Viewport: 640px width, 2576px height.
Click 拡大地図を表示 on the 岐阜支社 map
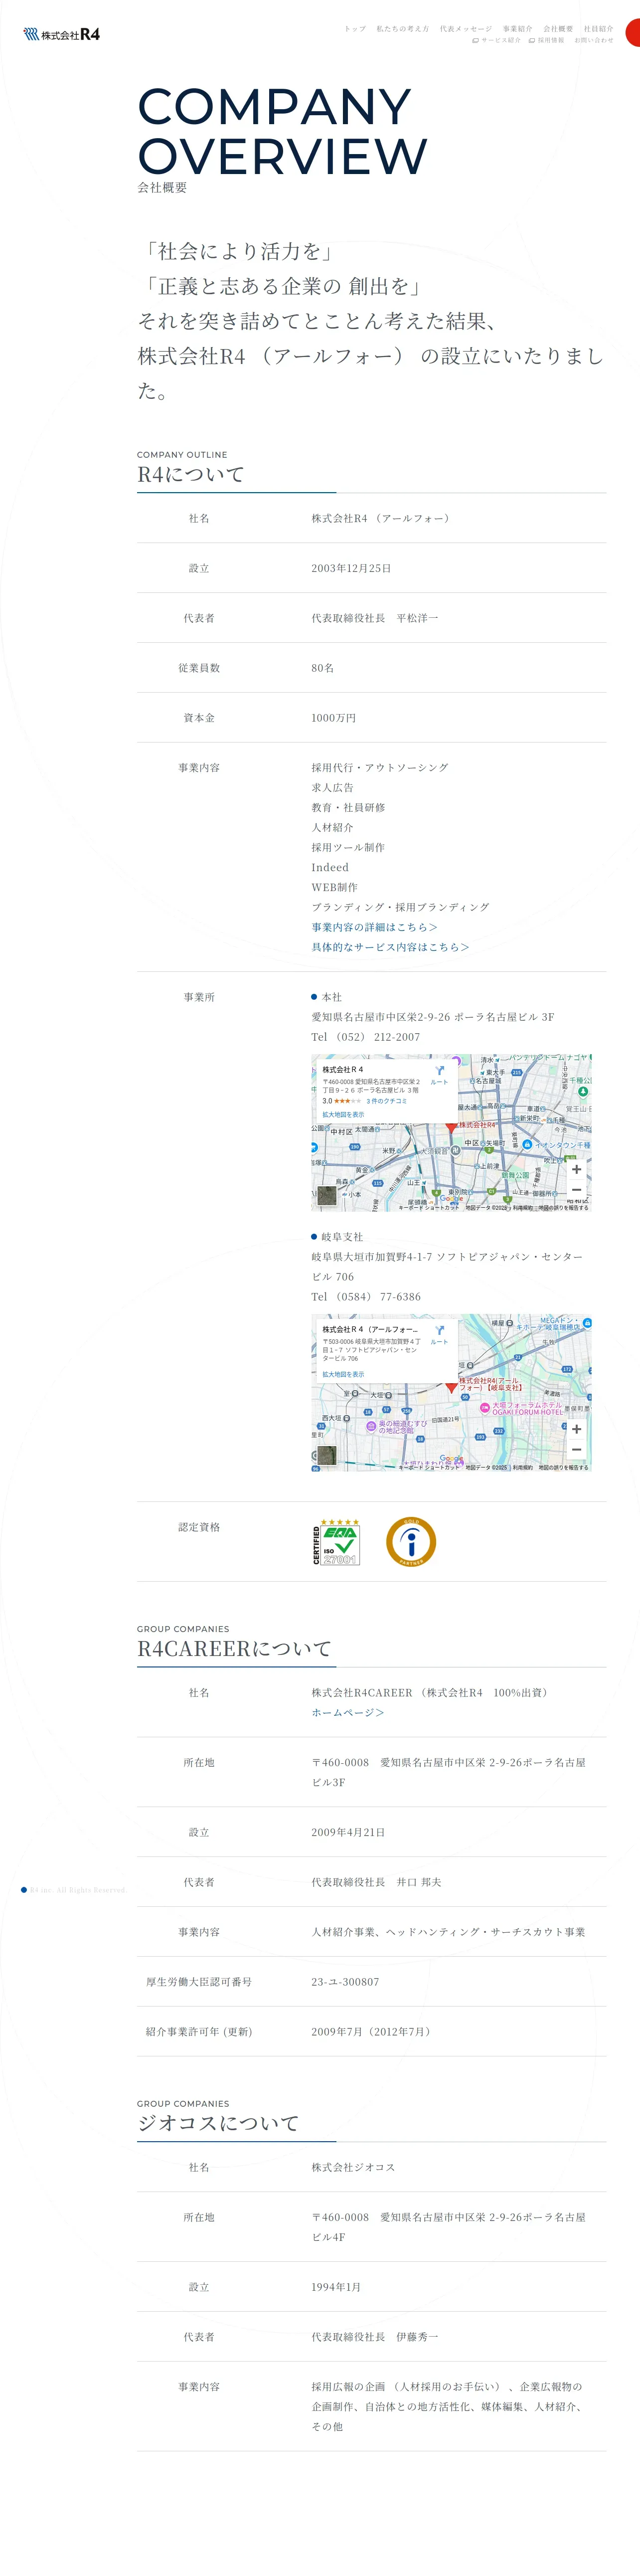pos(343,1374)
